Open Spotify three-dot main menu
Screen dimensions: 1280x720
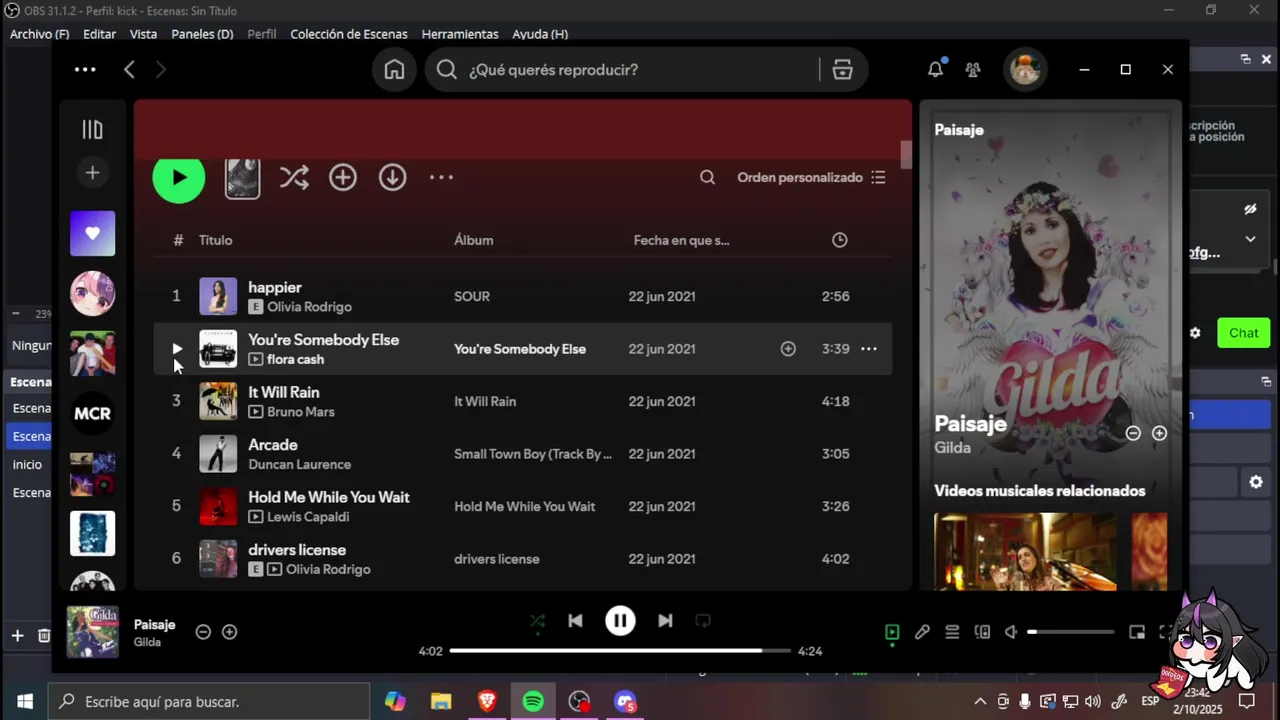click(85, 69)
